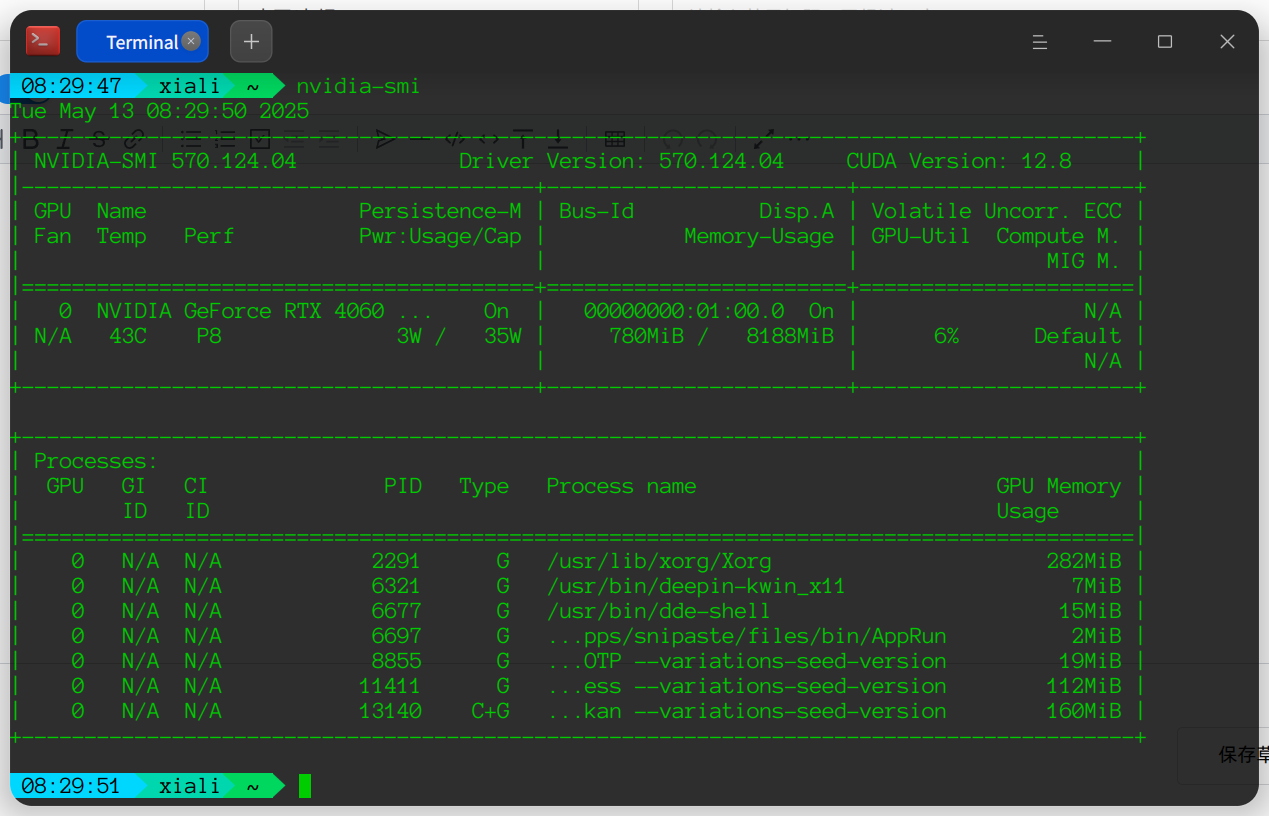Click the snipaste AppRun process path

[746, 636]
